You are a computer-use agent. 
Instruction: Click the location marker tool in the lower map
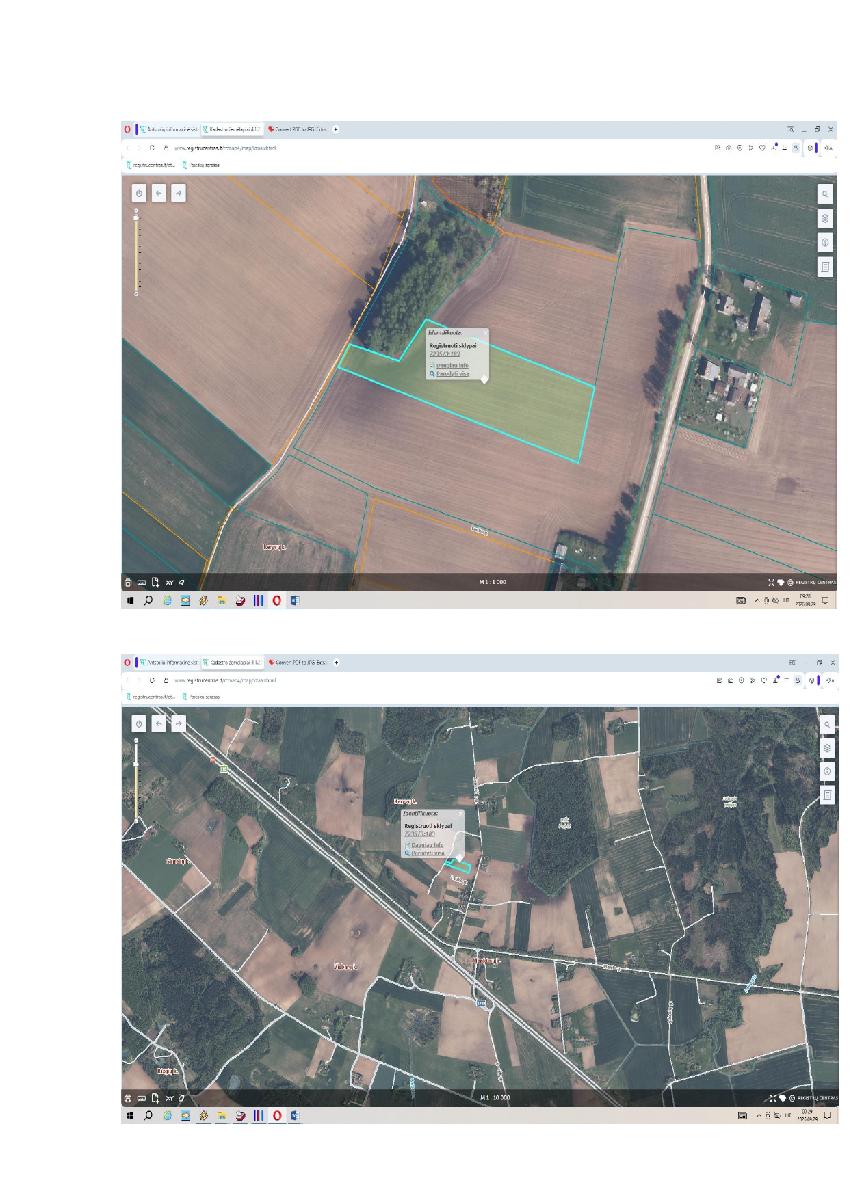[826, 772]
